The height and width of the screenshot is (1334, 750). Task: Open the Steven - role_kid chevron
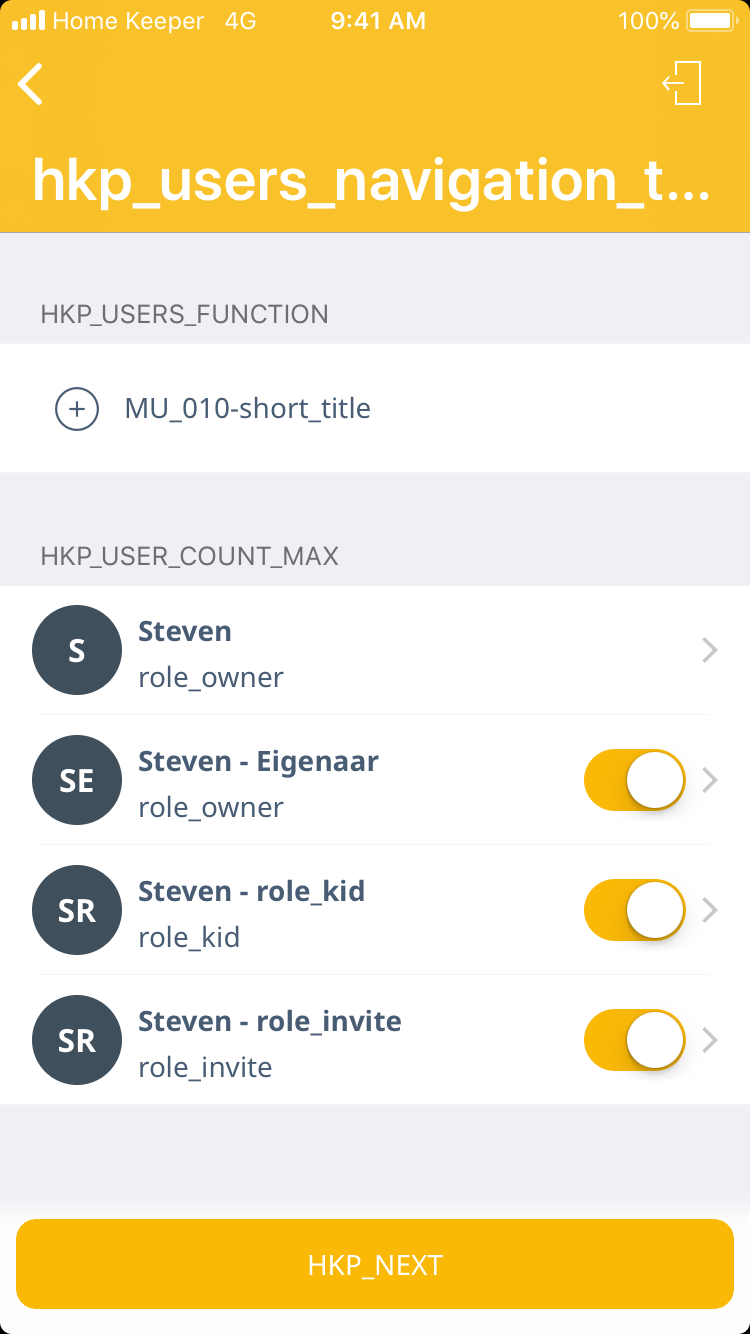pos(710,910)
